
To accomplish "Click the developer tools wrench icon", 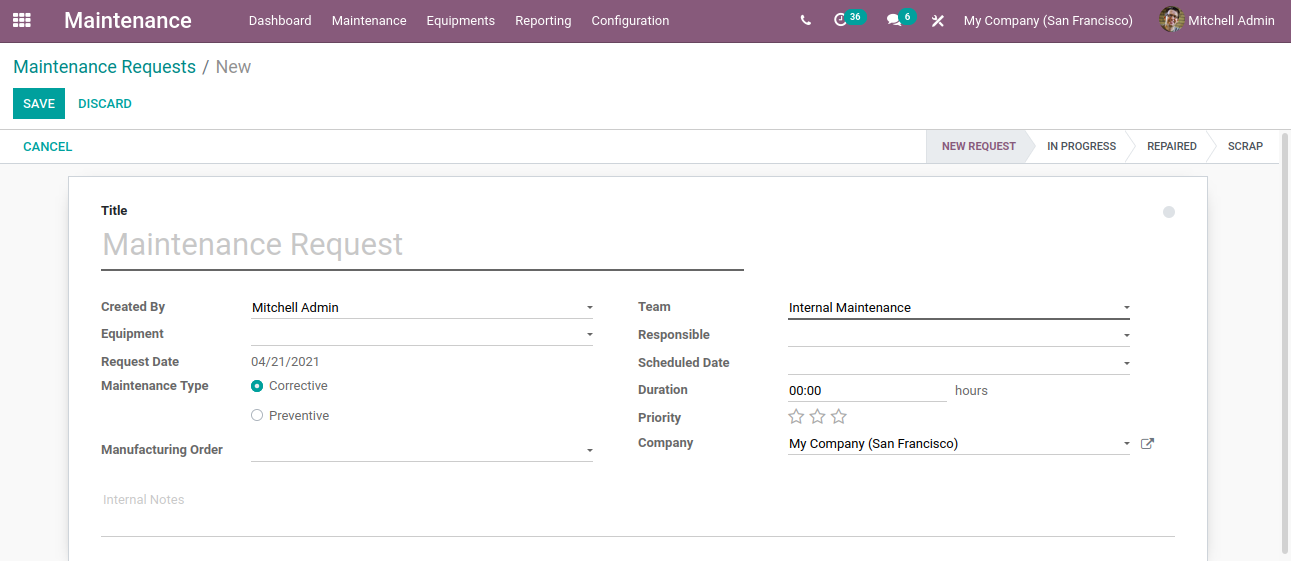I will coord(938,21).
